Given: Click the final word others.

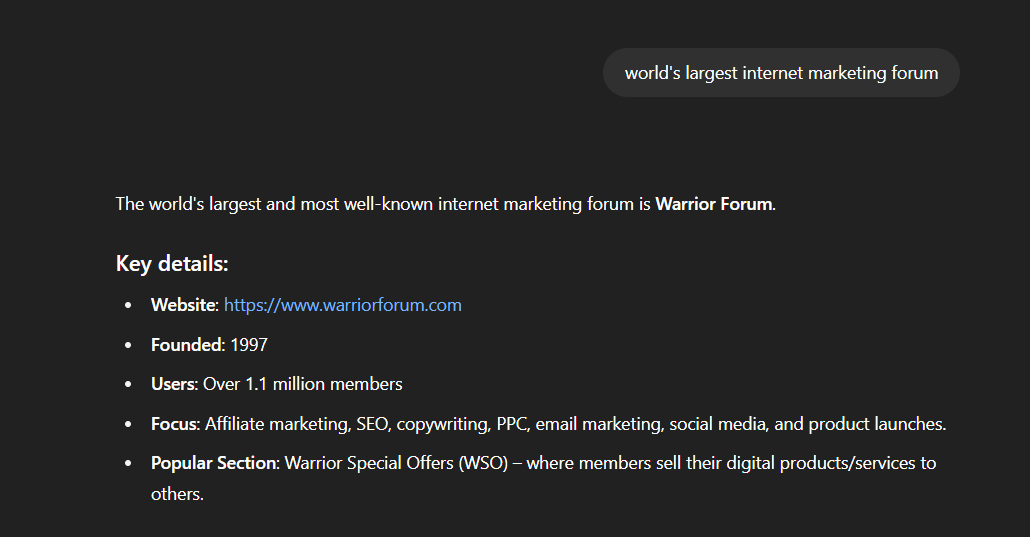Looking at the screenshot, I should 177,494.
